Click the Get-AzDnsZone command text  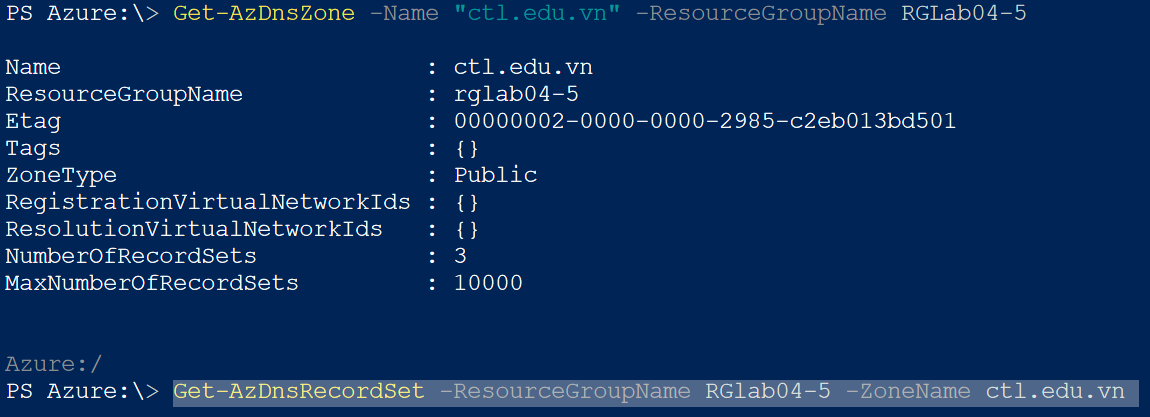coord(264,13)
